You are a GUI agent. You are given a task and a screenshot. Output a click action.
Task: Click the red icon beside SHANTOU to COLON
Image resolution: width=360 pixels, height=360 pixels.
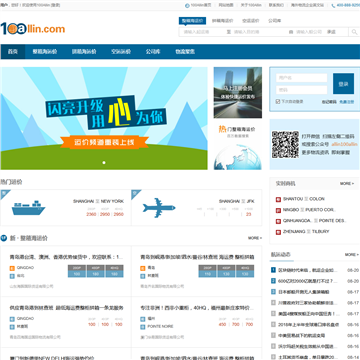point(278,199)
